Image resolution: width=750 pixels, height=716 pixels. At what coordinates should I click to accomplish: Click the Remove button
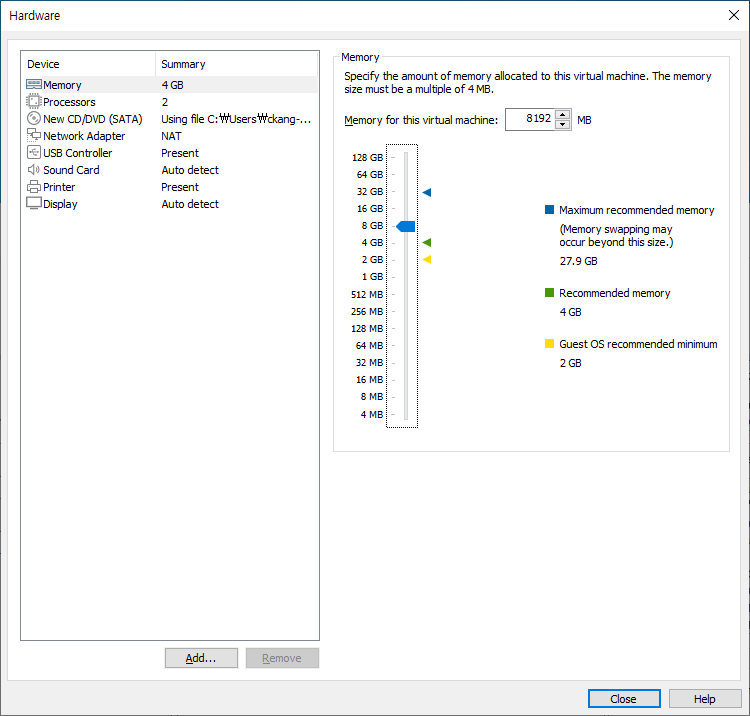282,658
